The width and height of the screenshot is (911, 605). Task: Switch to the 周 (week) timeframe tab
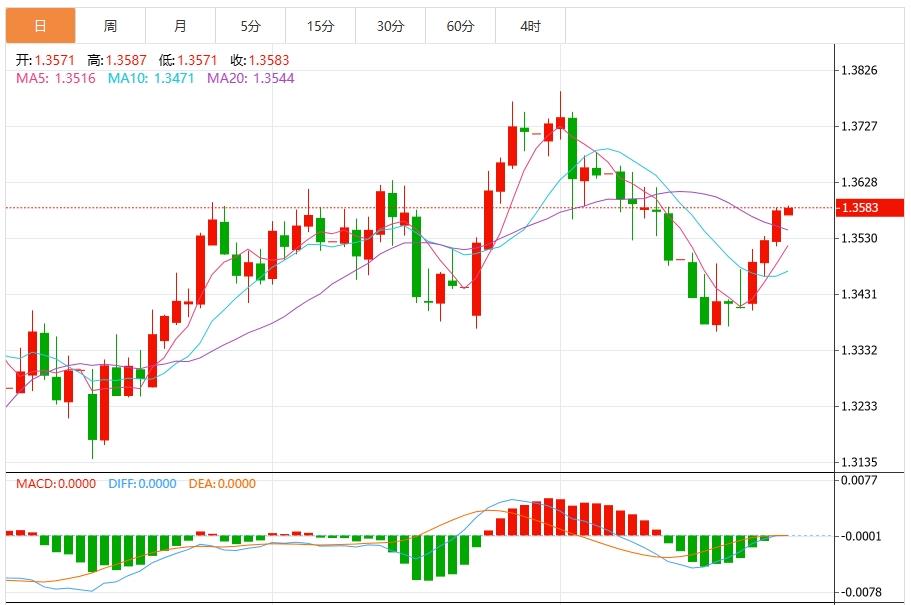(111, 22)
